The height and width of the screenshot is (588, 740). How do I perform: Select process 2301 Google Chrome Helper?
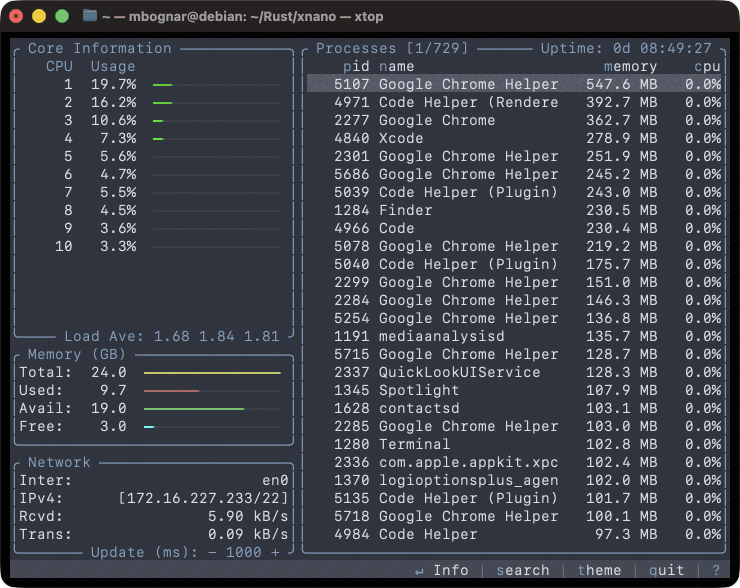point(514,156)
